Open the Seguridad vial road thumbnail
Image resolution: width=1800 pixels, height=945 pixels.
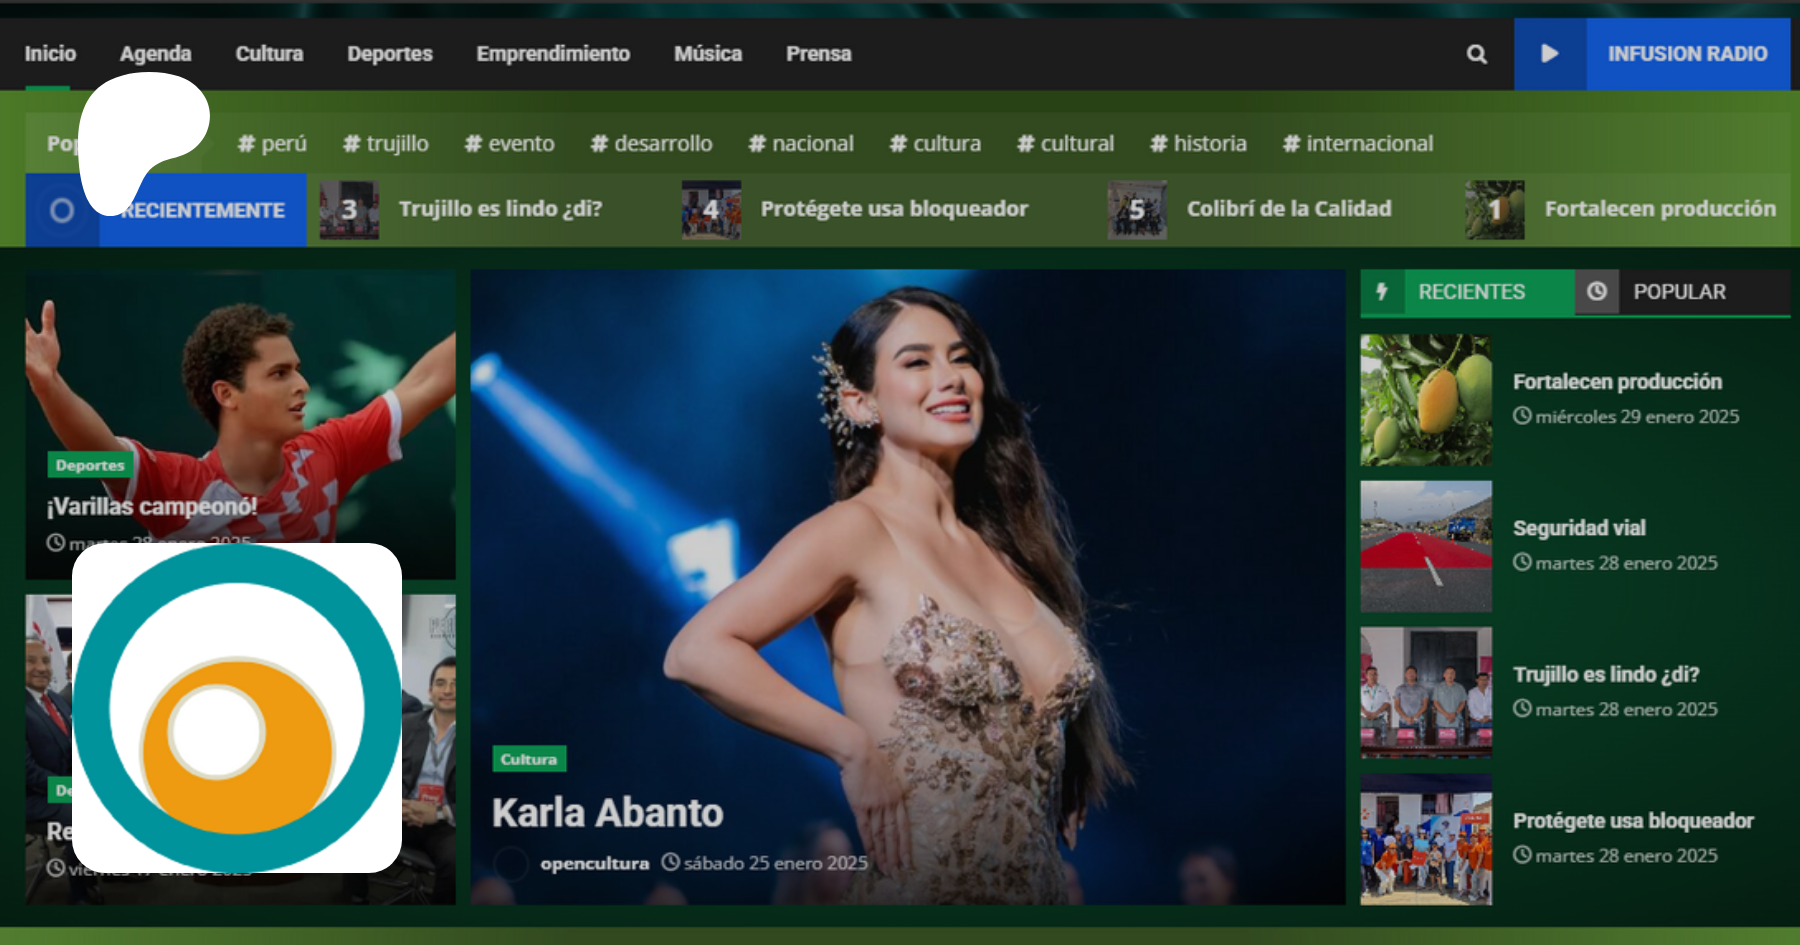1426,546
